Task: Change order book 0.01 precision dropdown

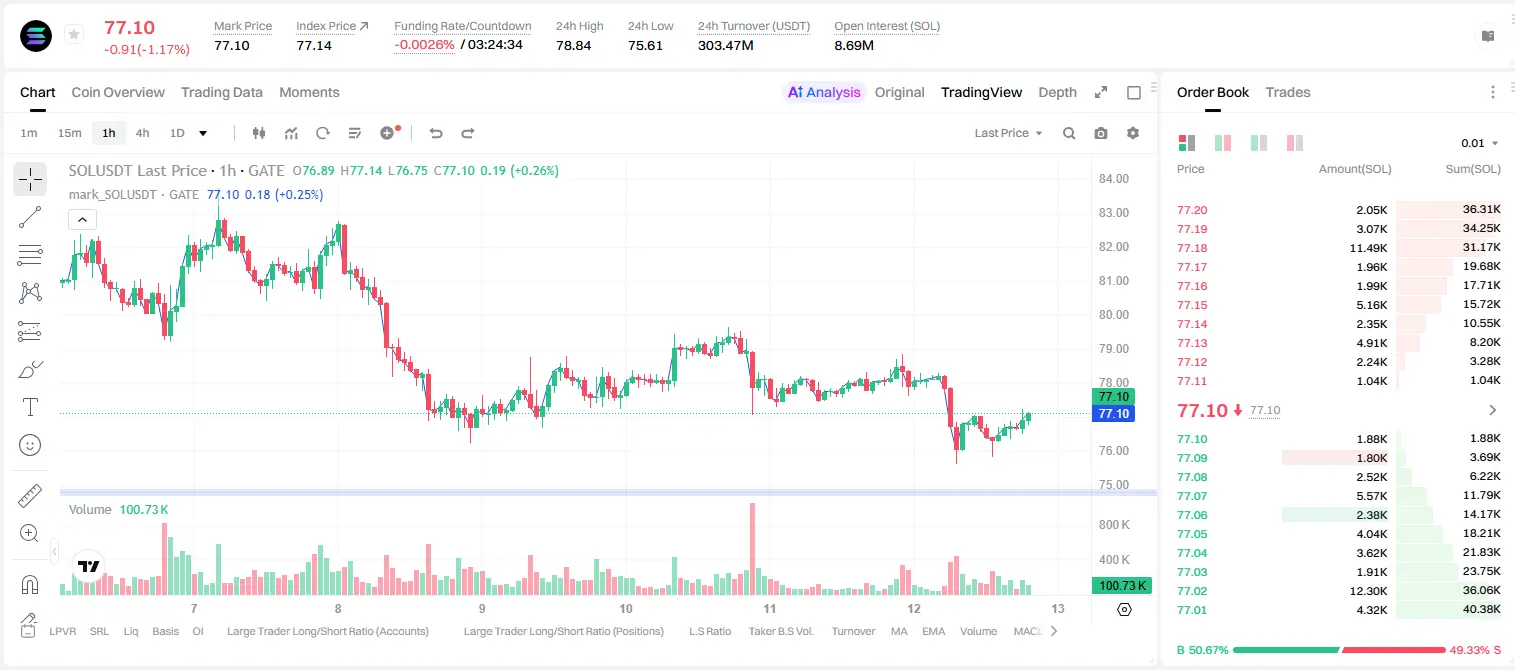Action: (x=1479, y=143)
